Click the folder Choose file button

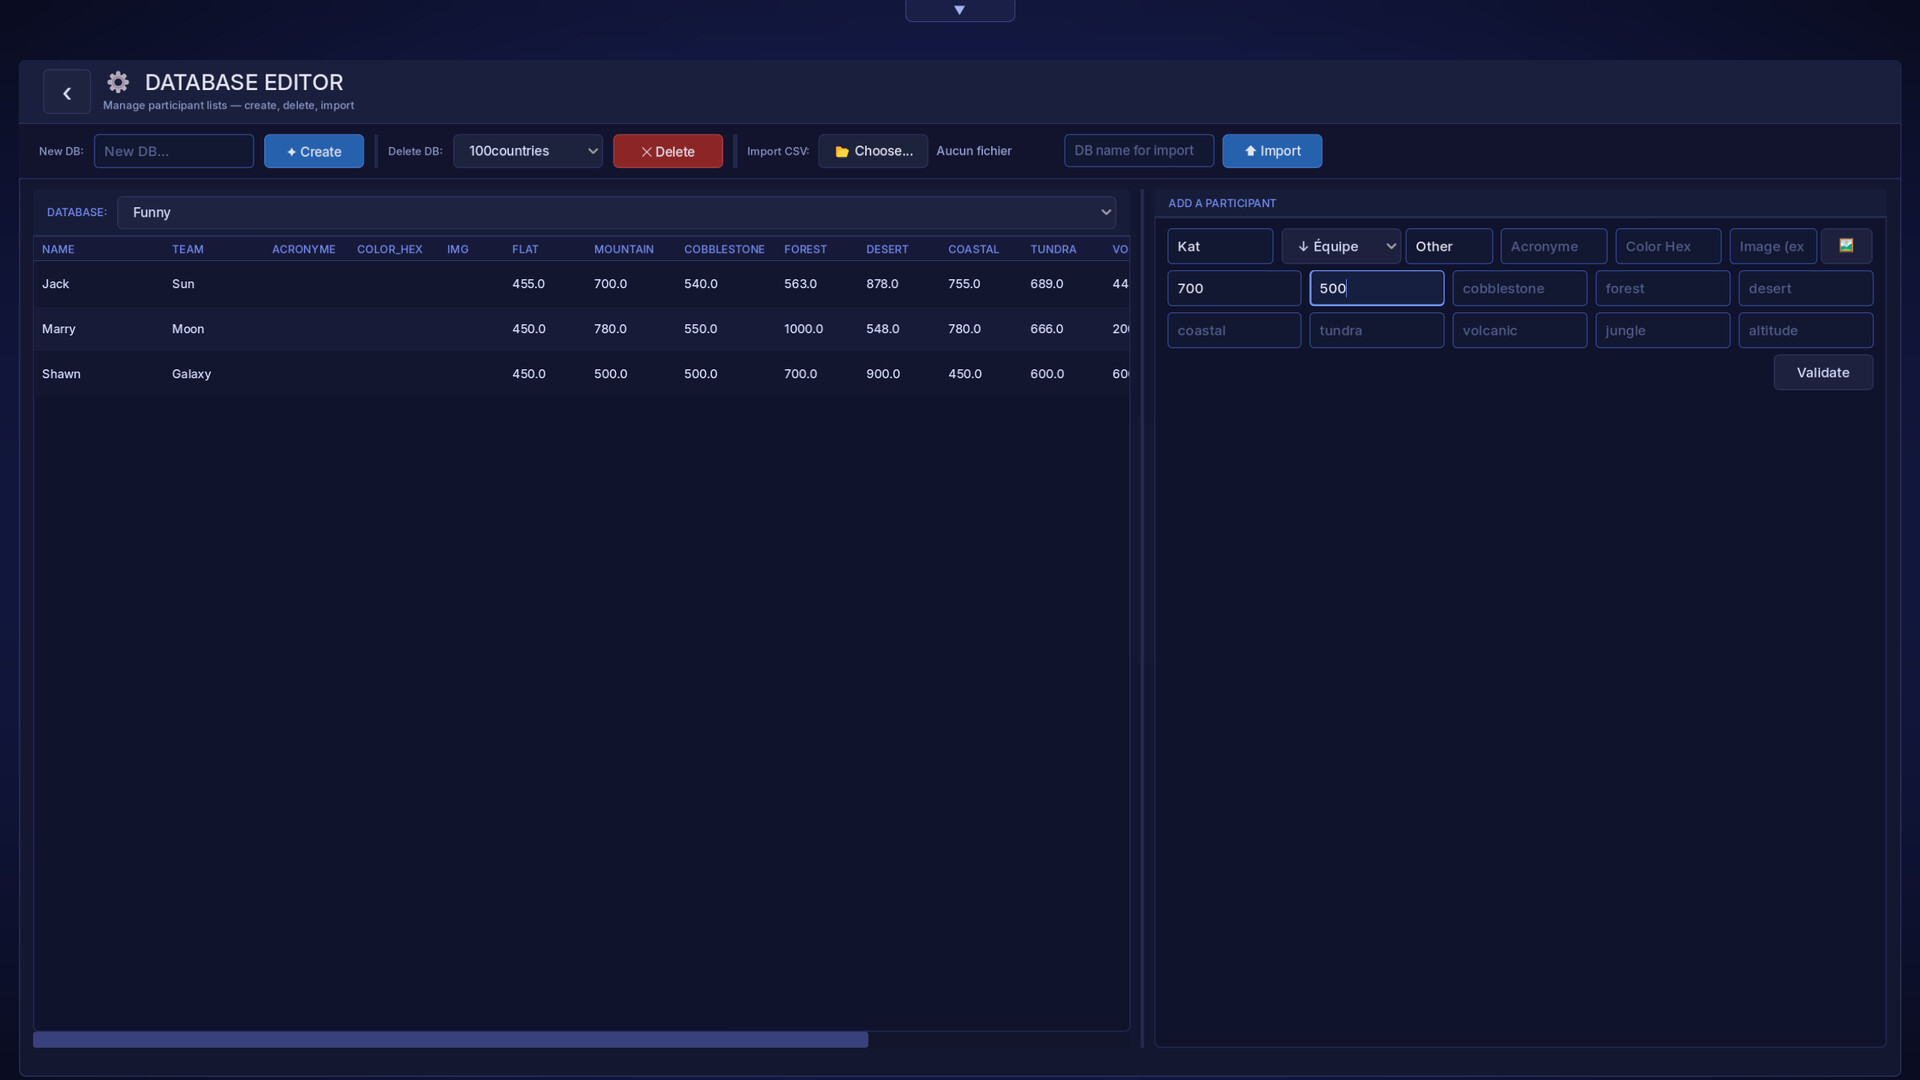click(873, 151)
